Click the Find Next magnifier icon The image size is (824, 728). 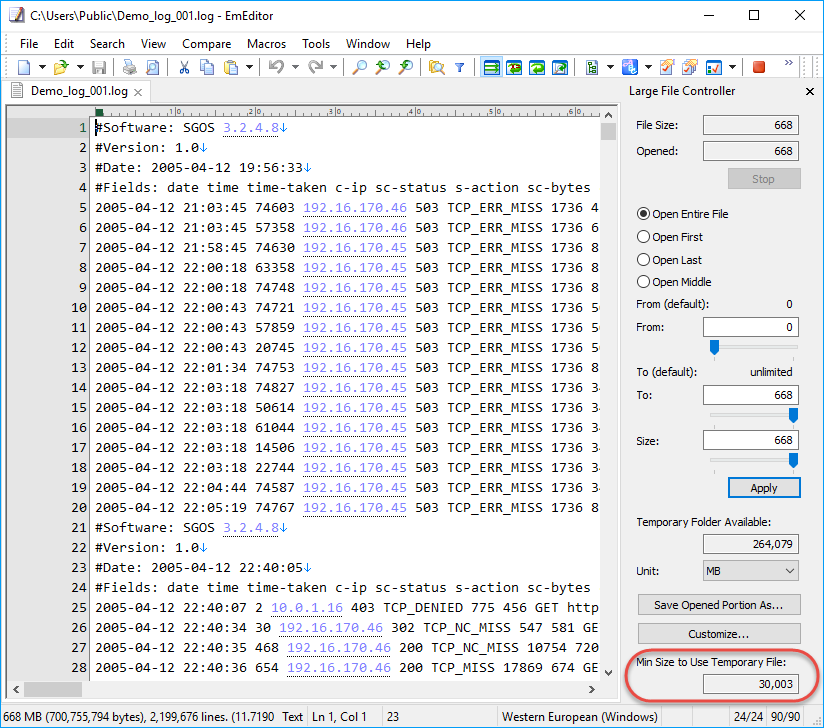[406, 67]
